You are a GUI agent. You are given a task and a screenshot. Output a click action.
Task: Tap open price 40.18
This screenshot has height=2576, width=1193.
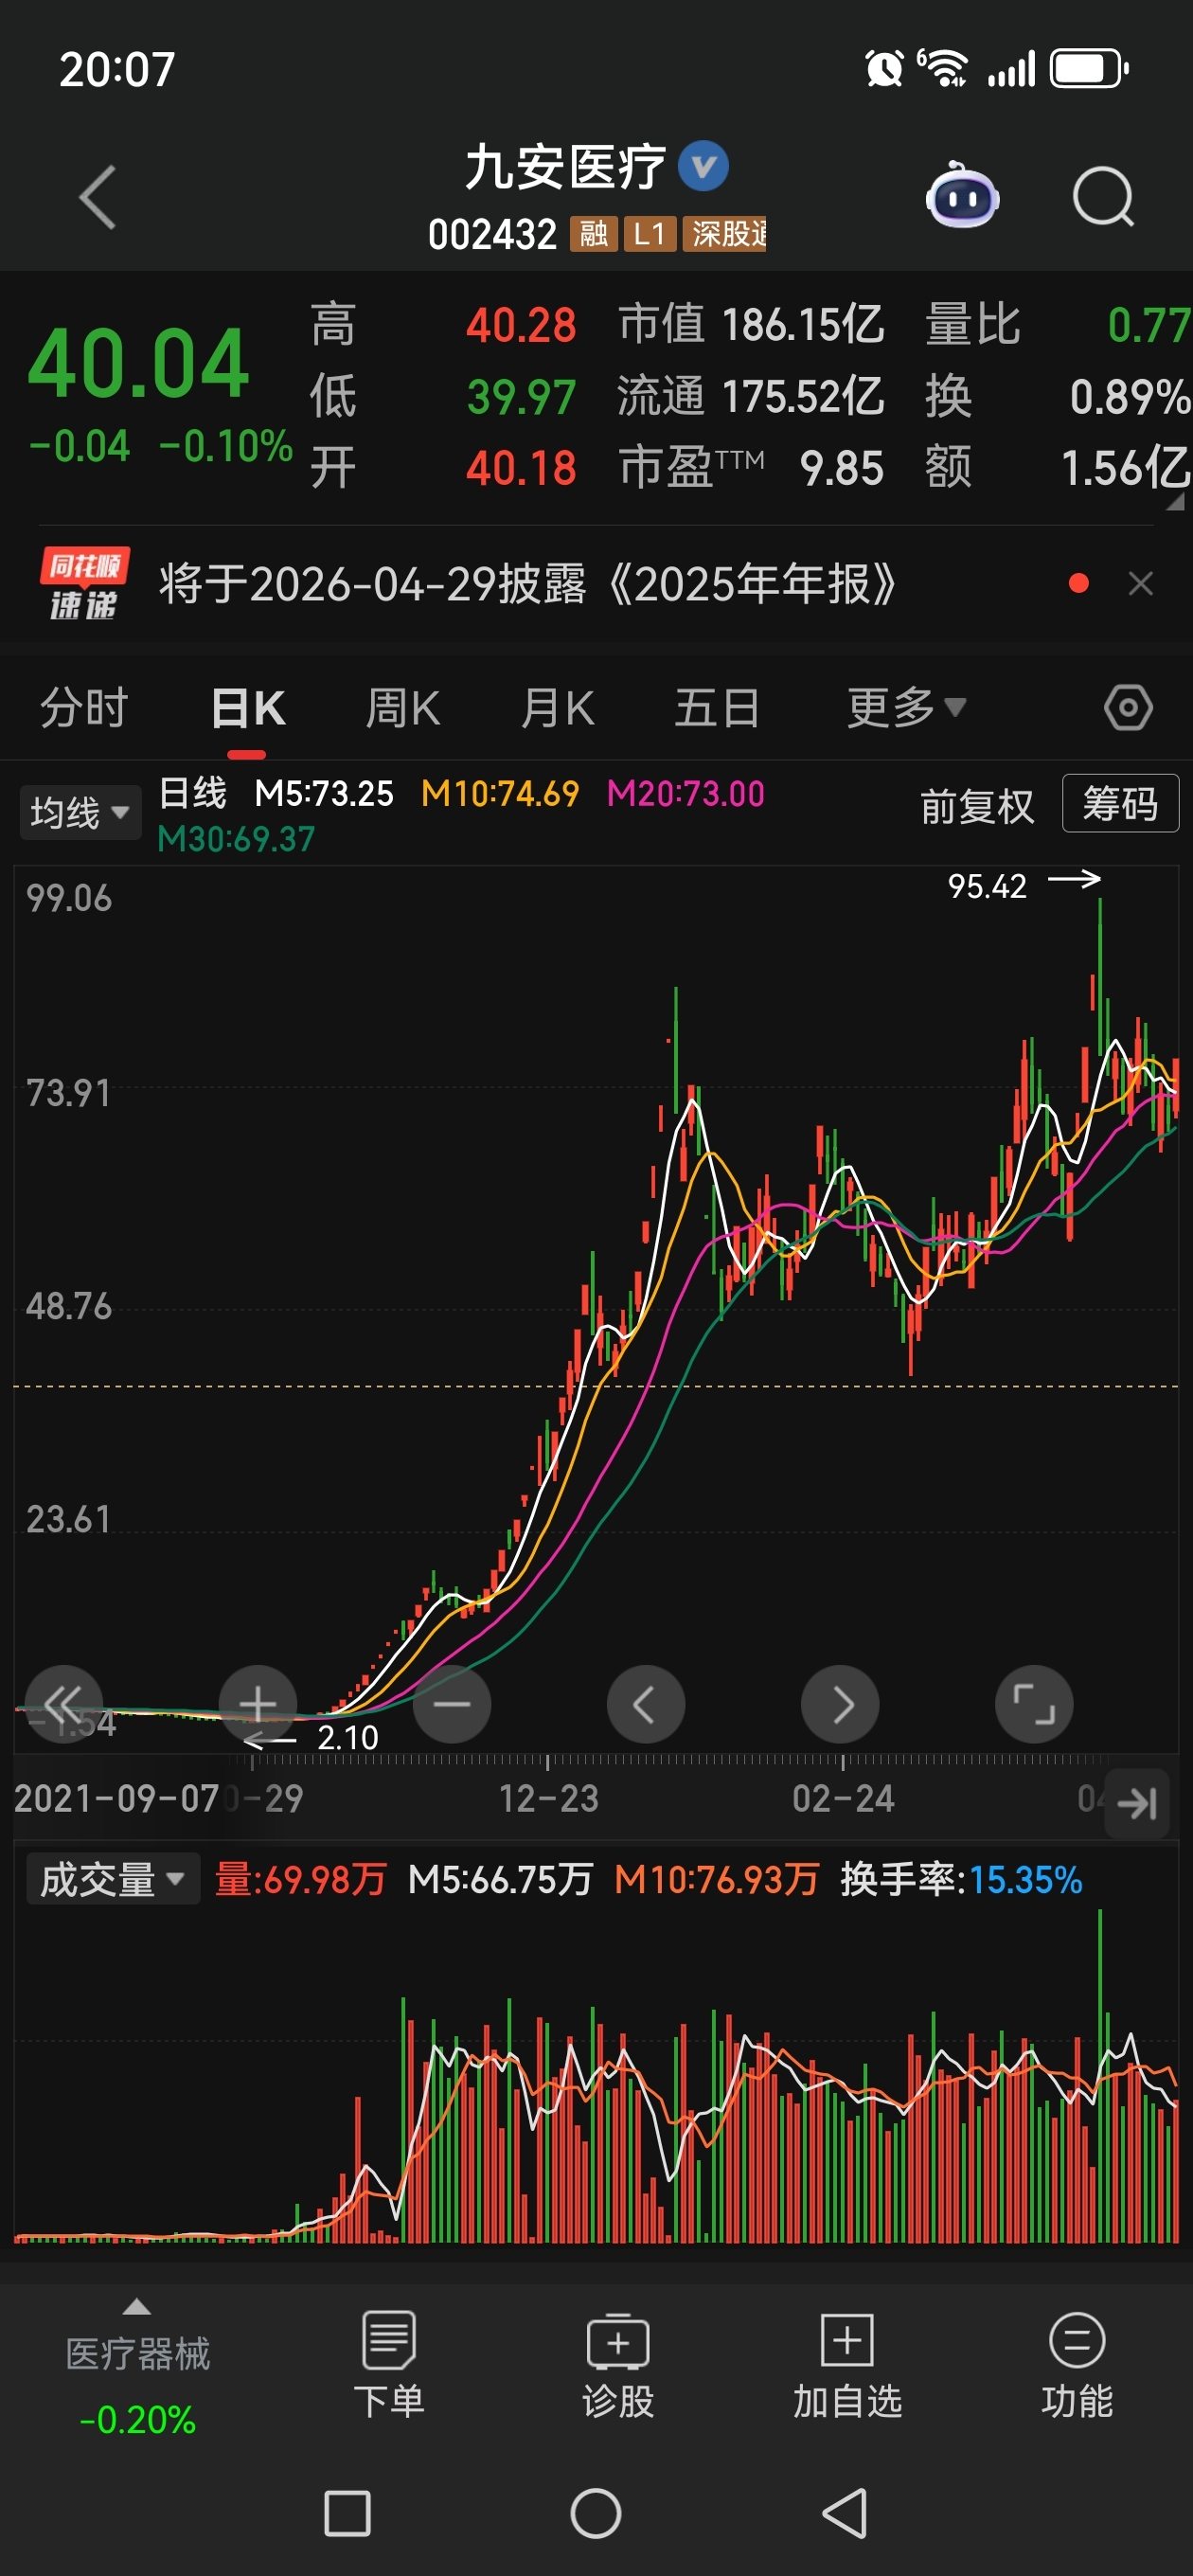(521, 468)
